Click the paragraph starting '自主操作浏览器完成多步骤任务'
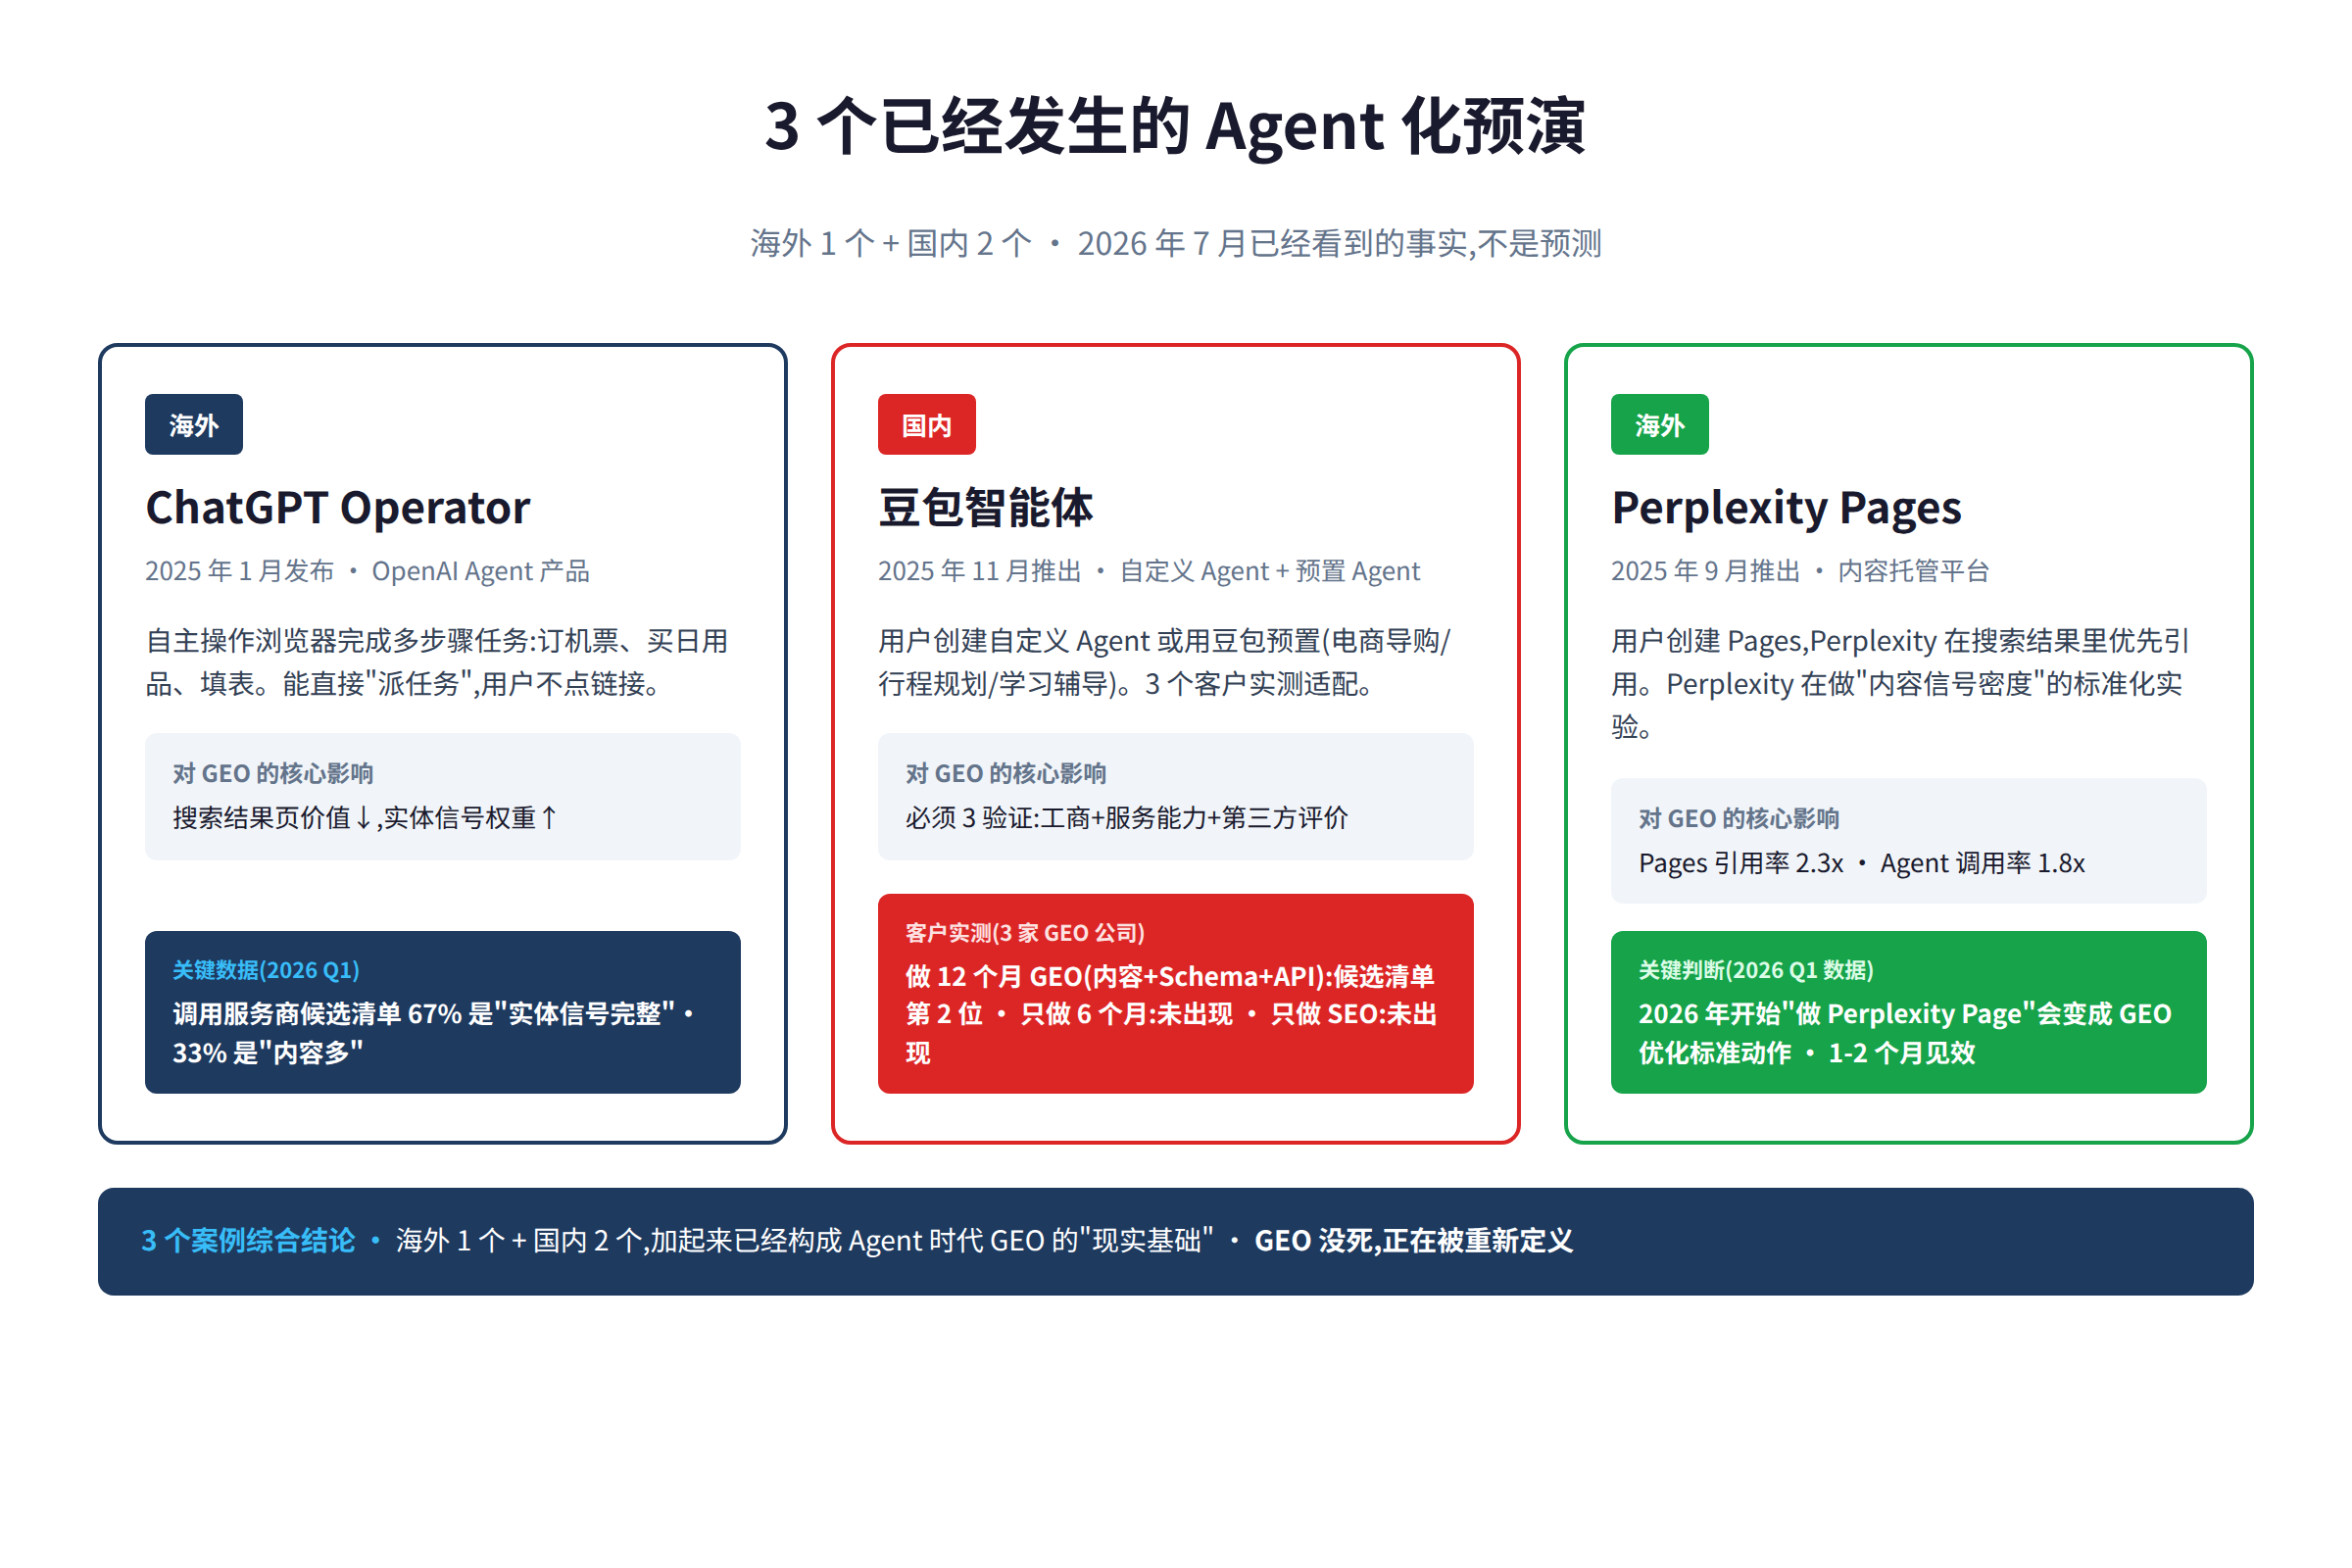This screenshot has width=2352, height=1568. click(x=437, y=662)
